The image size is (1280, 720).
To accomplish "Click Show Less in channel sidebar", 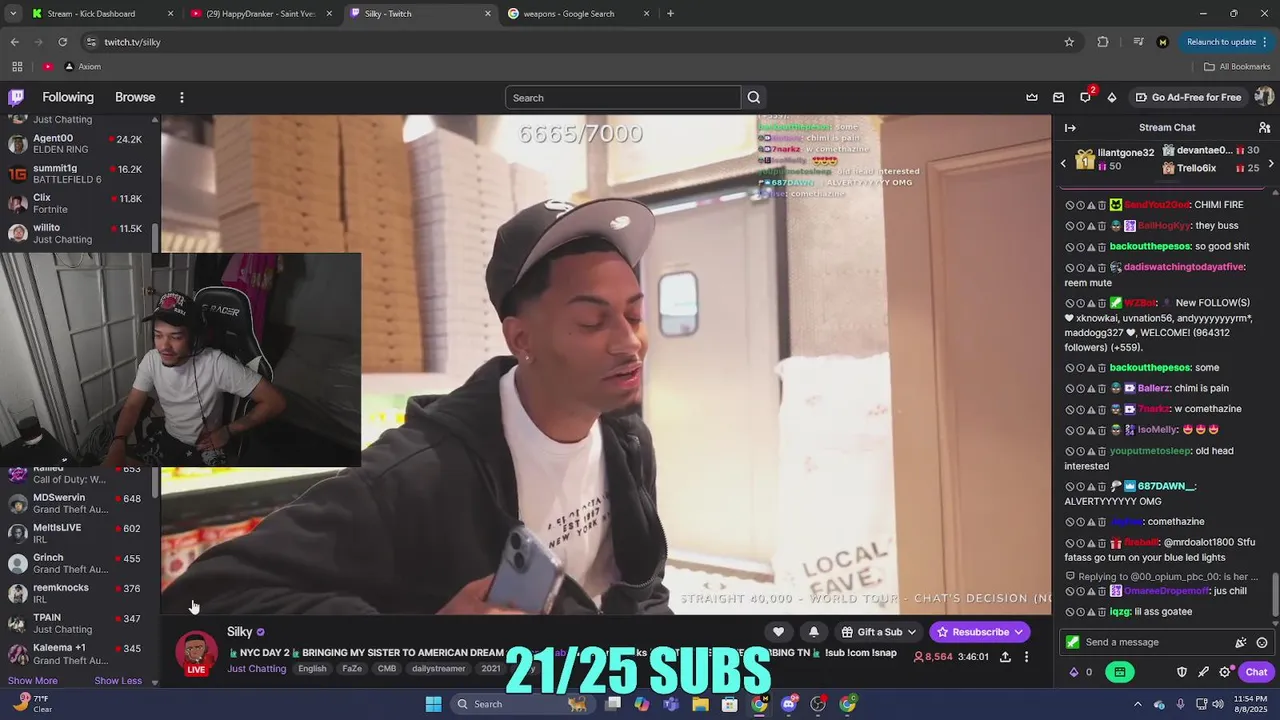I will click(x=118, y=681).
